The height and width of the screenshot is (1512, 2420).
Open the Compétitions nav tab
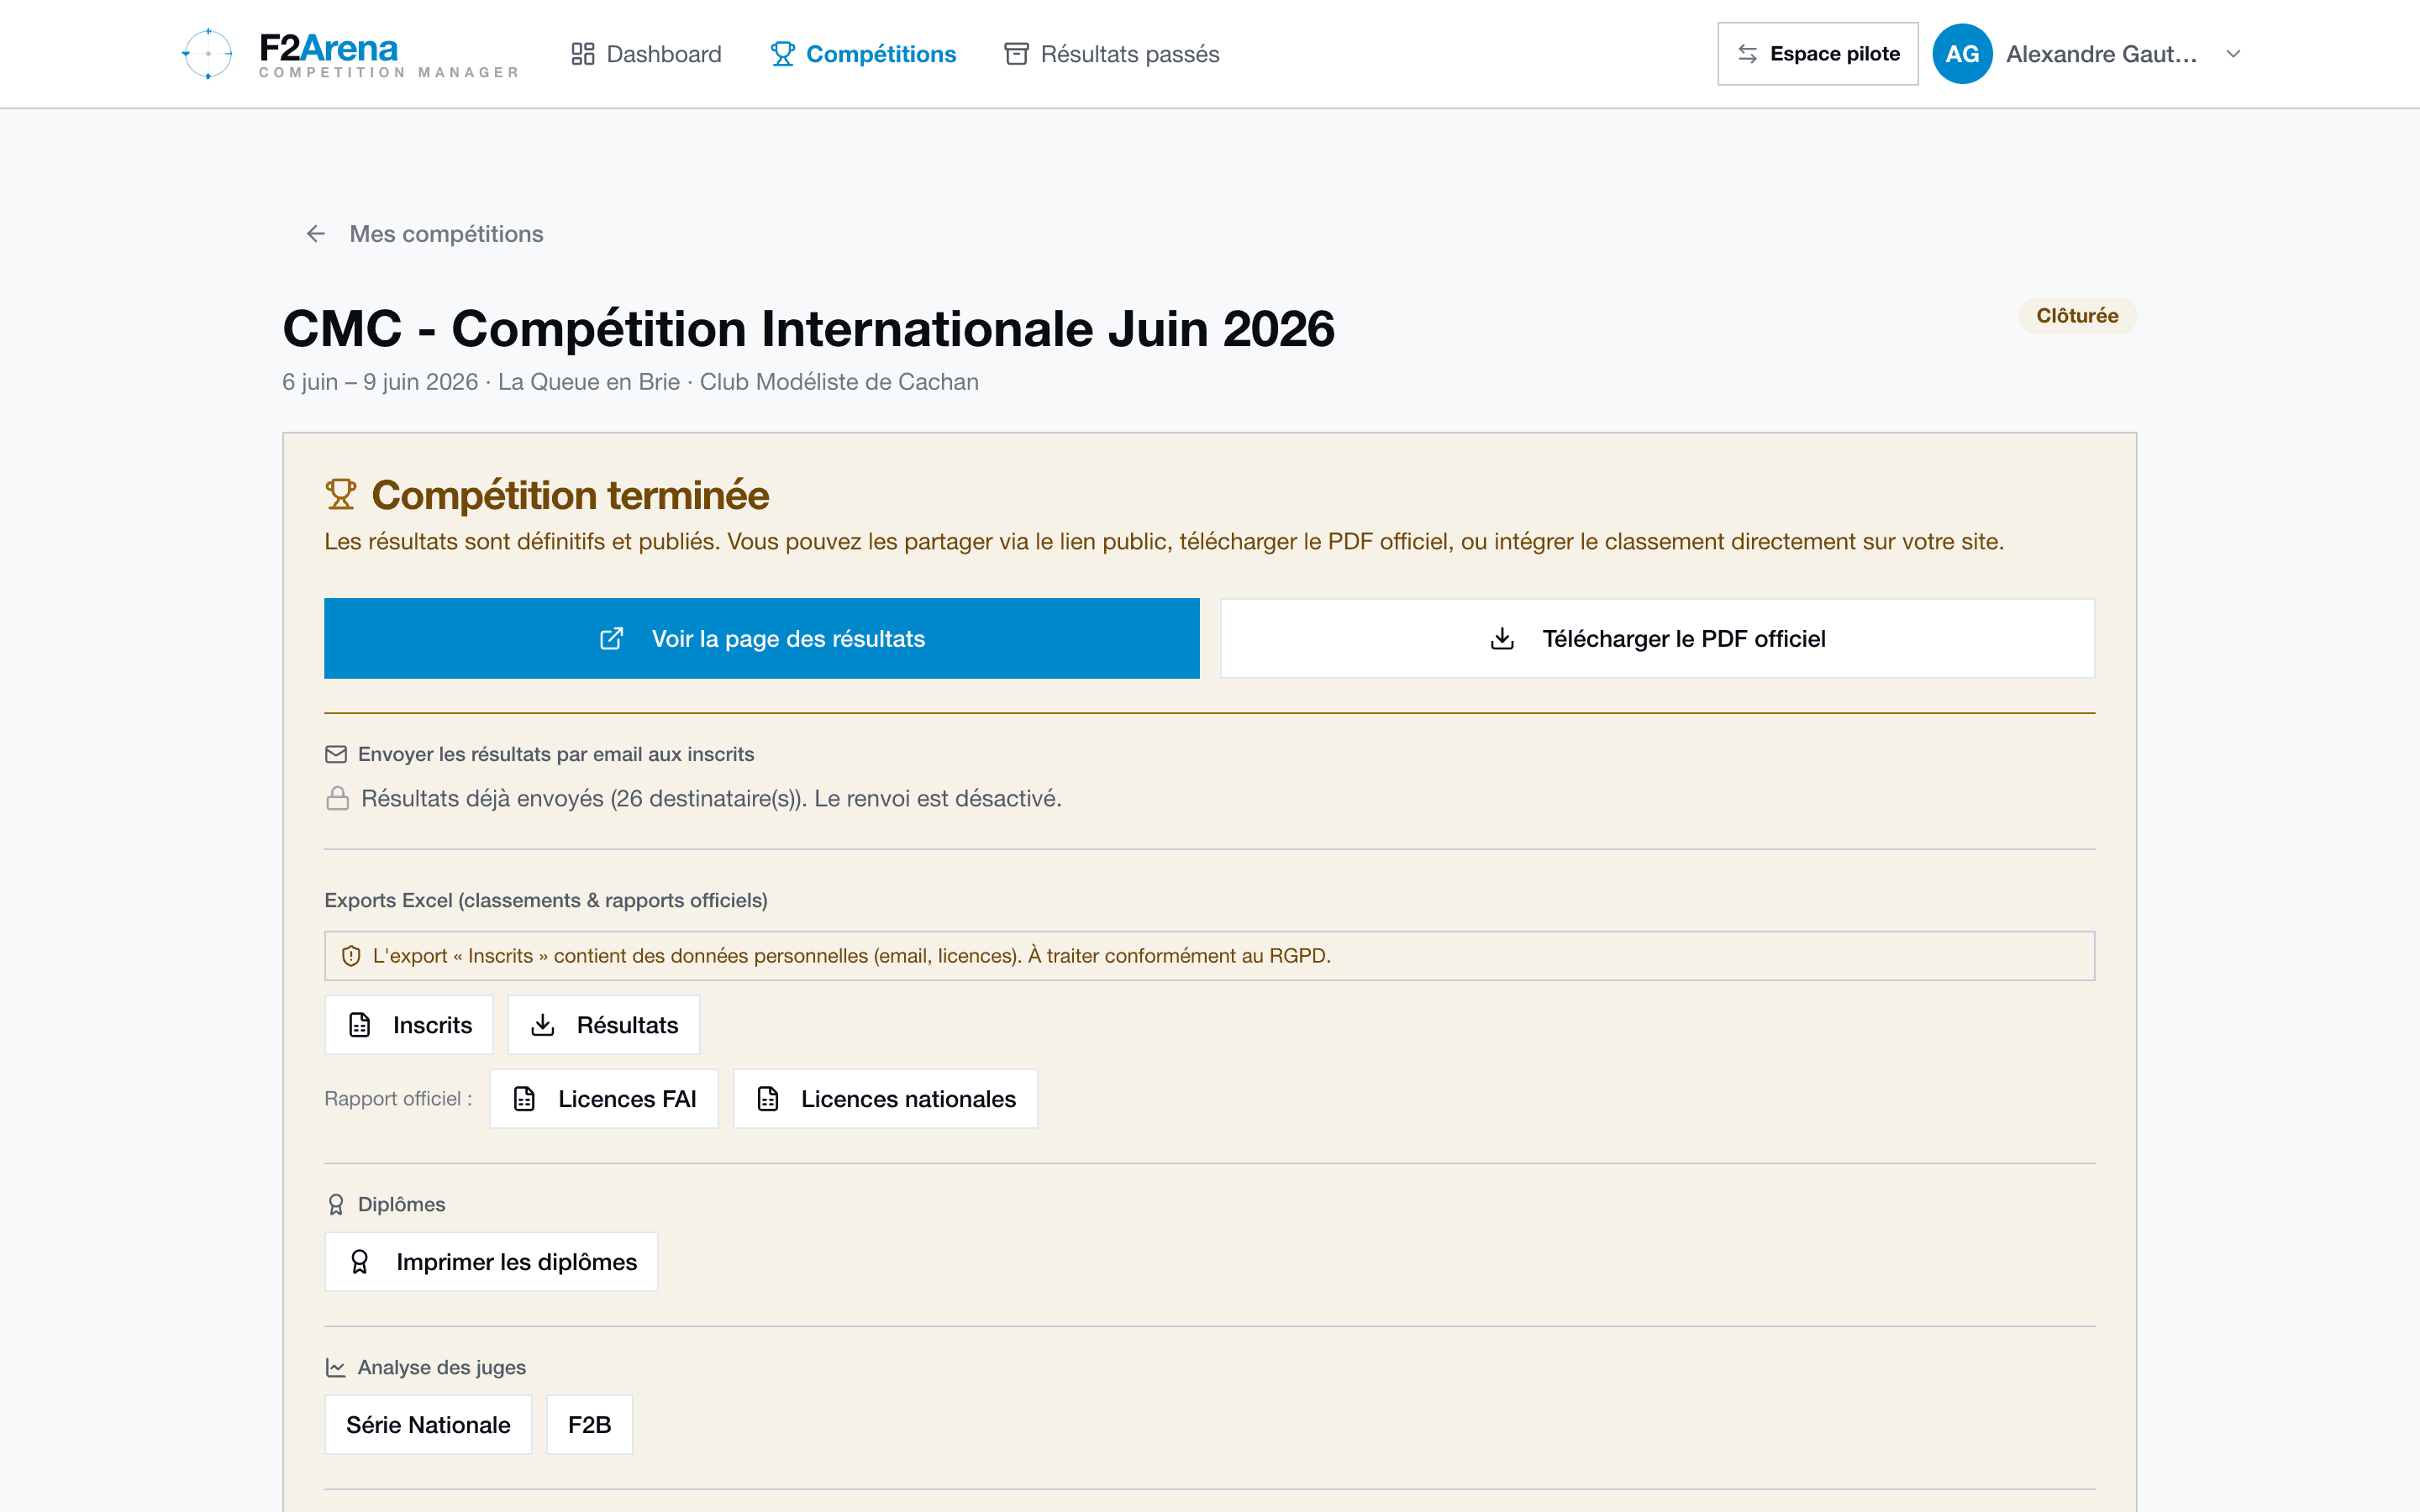pos(863,54)
